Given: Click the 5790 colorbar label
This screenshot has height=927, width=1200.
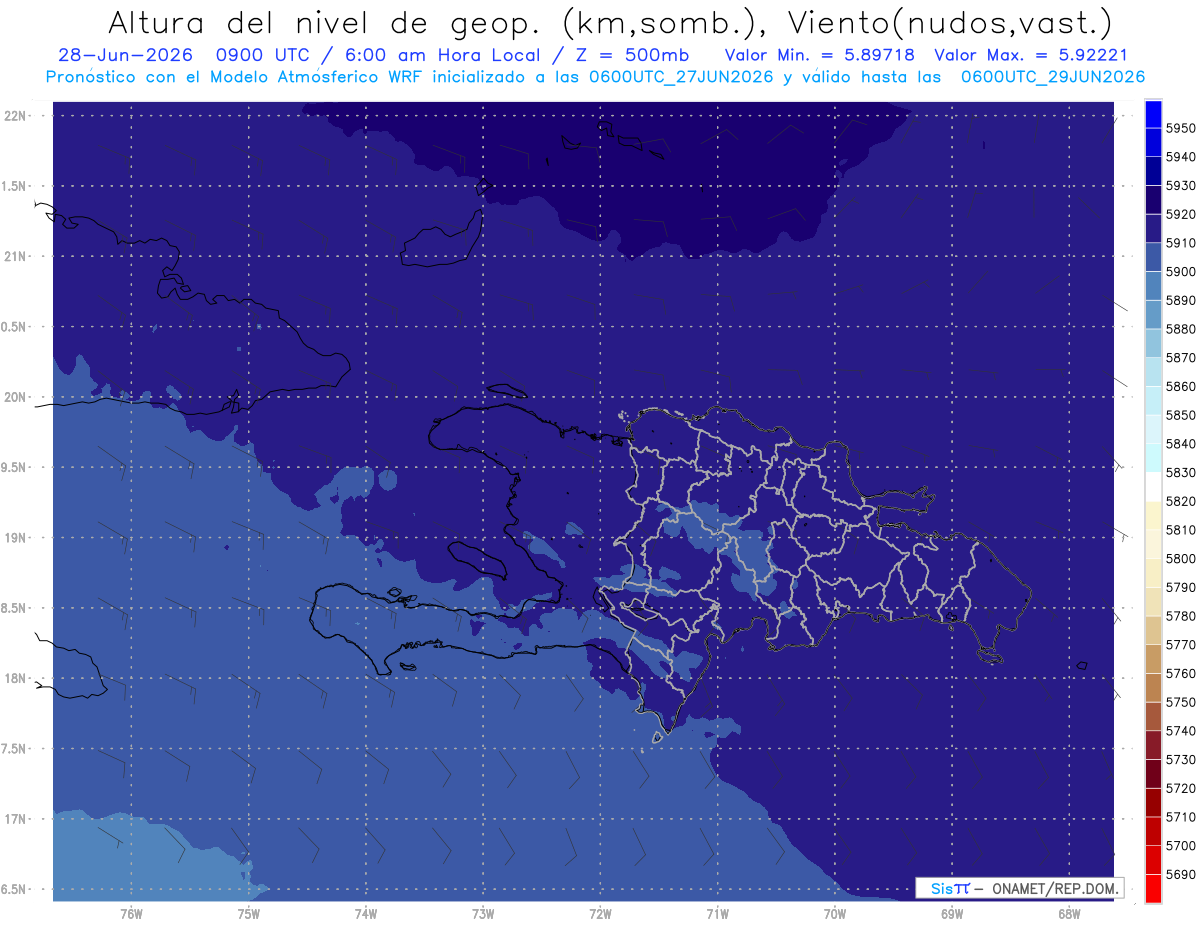Looking at the screenshot, I should point(1180,587).
